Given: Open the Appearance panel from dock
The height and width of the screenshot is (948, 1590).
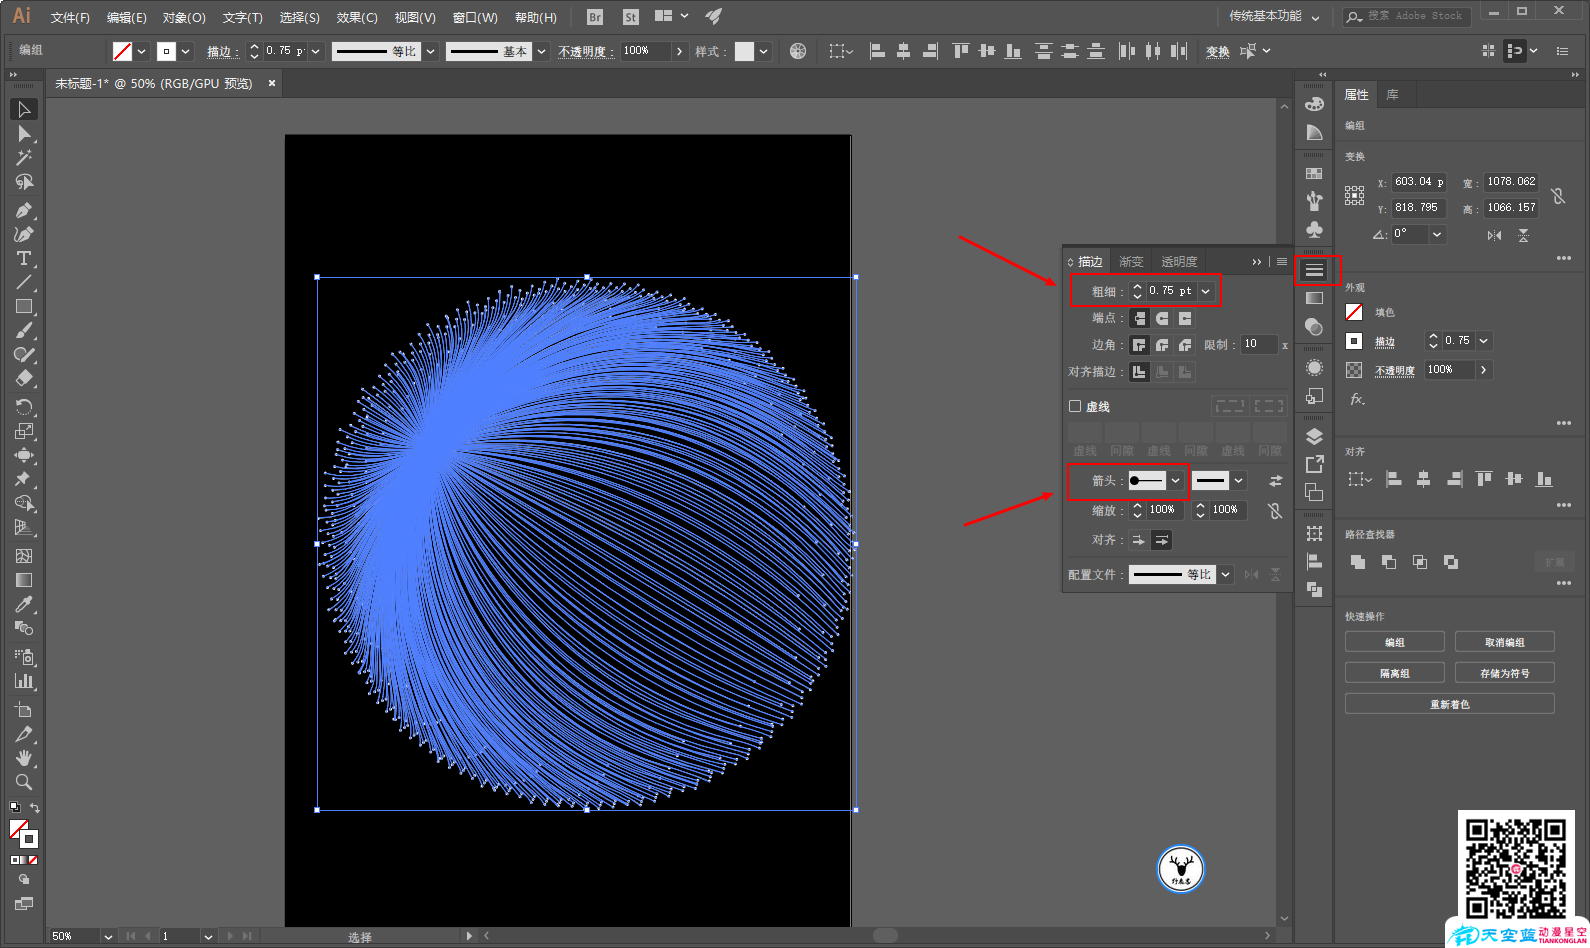Looking at the screenshot, I should point(1314,368).
